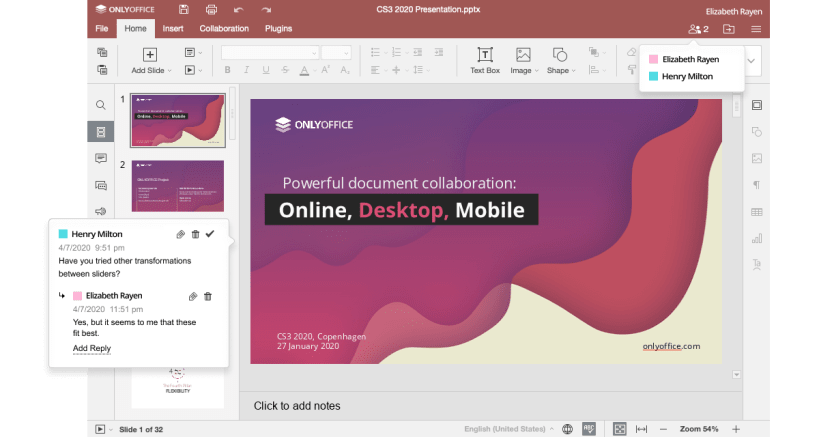The height and width of the screenshot is (437, 819).
Task: Click the co-editing users icon showing 2
Action: point(698,29)
